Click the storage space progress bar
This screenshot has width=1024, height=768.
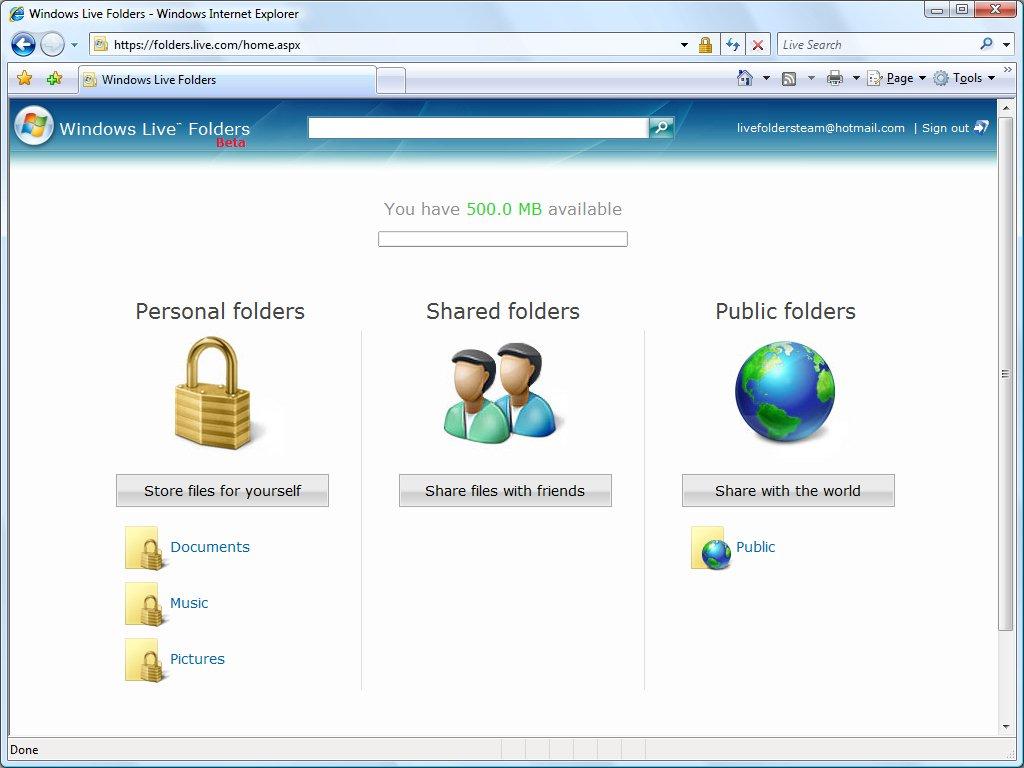coord(502,238)
